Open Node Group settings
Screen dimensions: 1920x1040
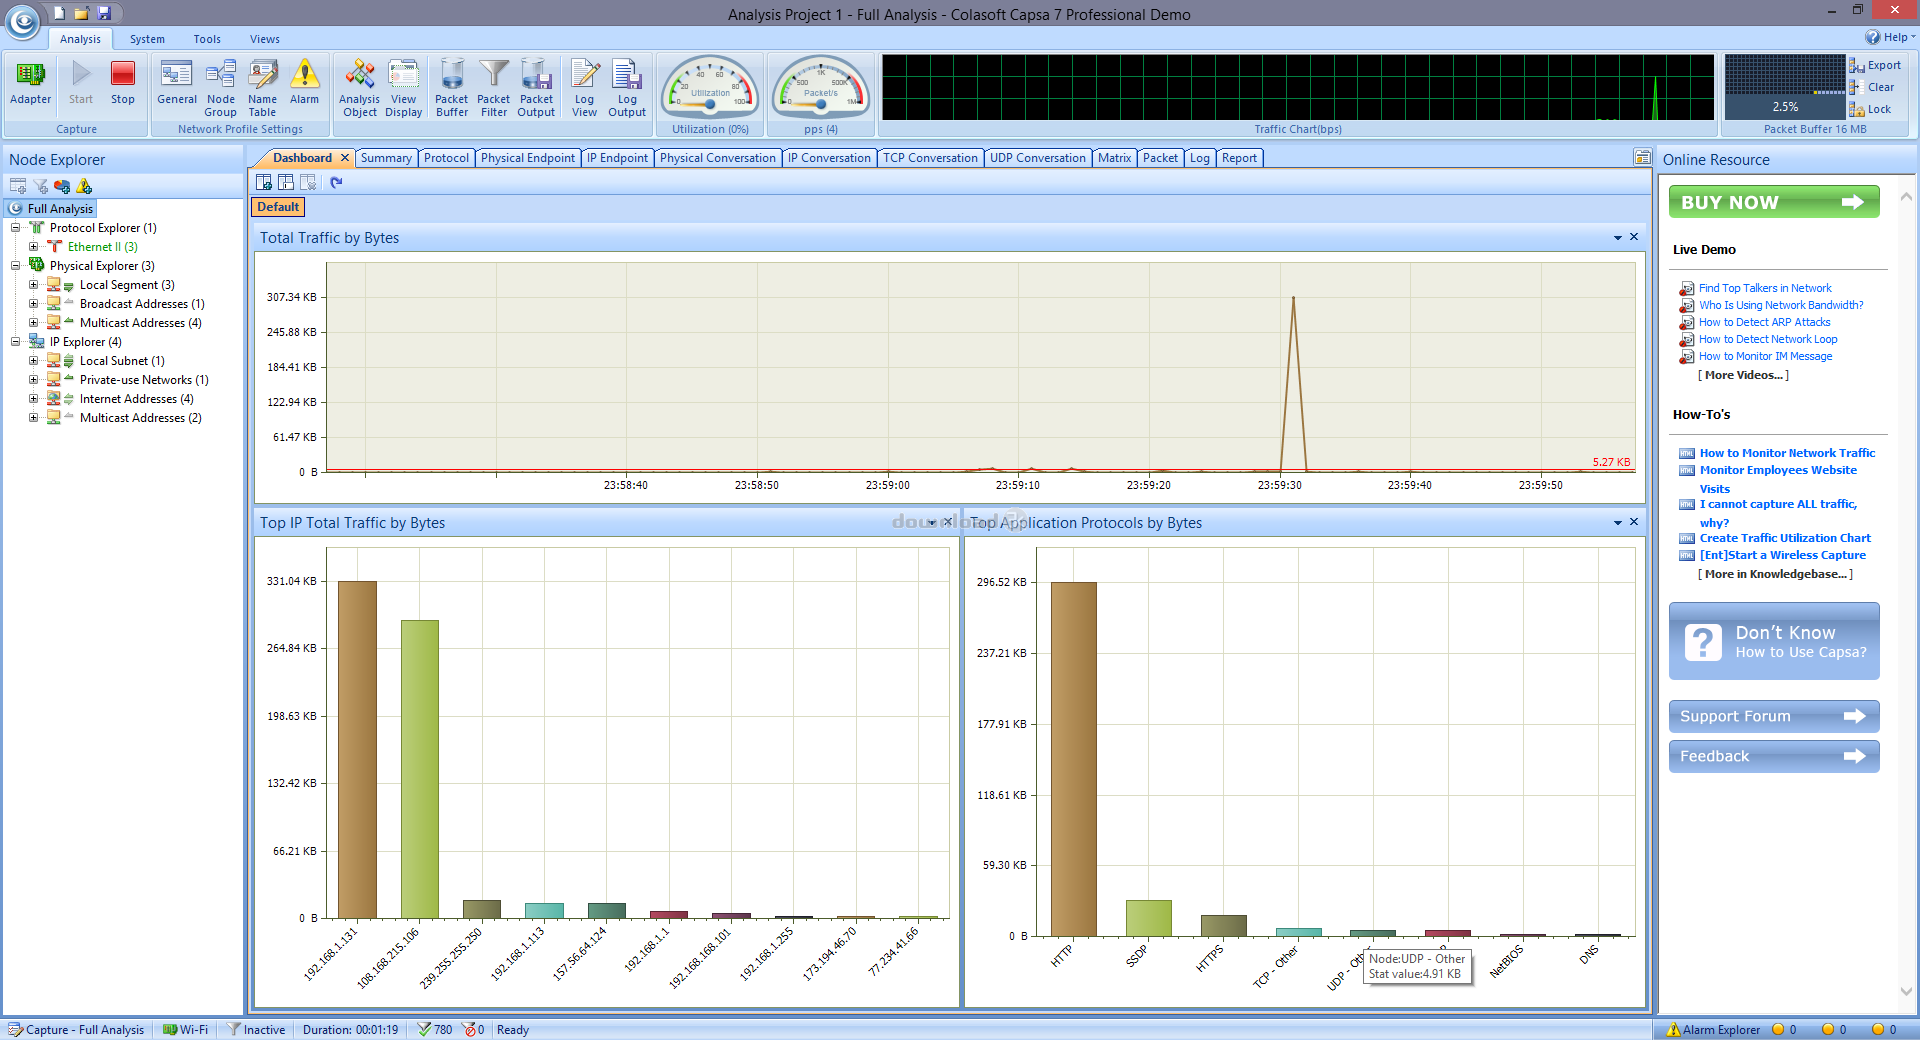pos(221,88)
